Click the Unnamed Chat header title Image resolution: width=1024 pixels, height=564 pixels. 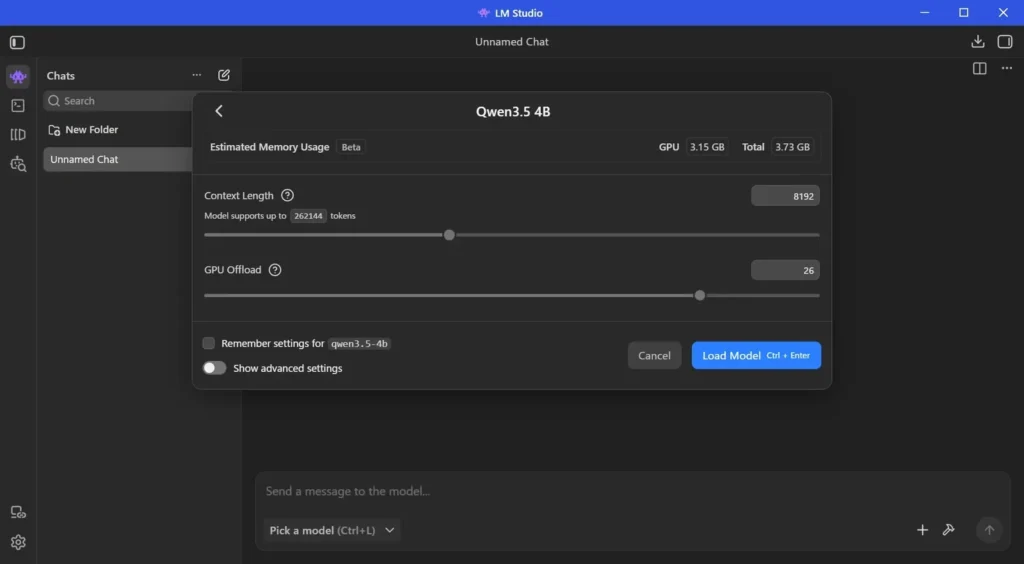click(x=512, y=42)
